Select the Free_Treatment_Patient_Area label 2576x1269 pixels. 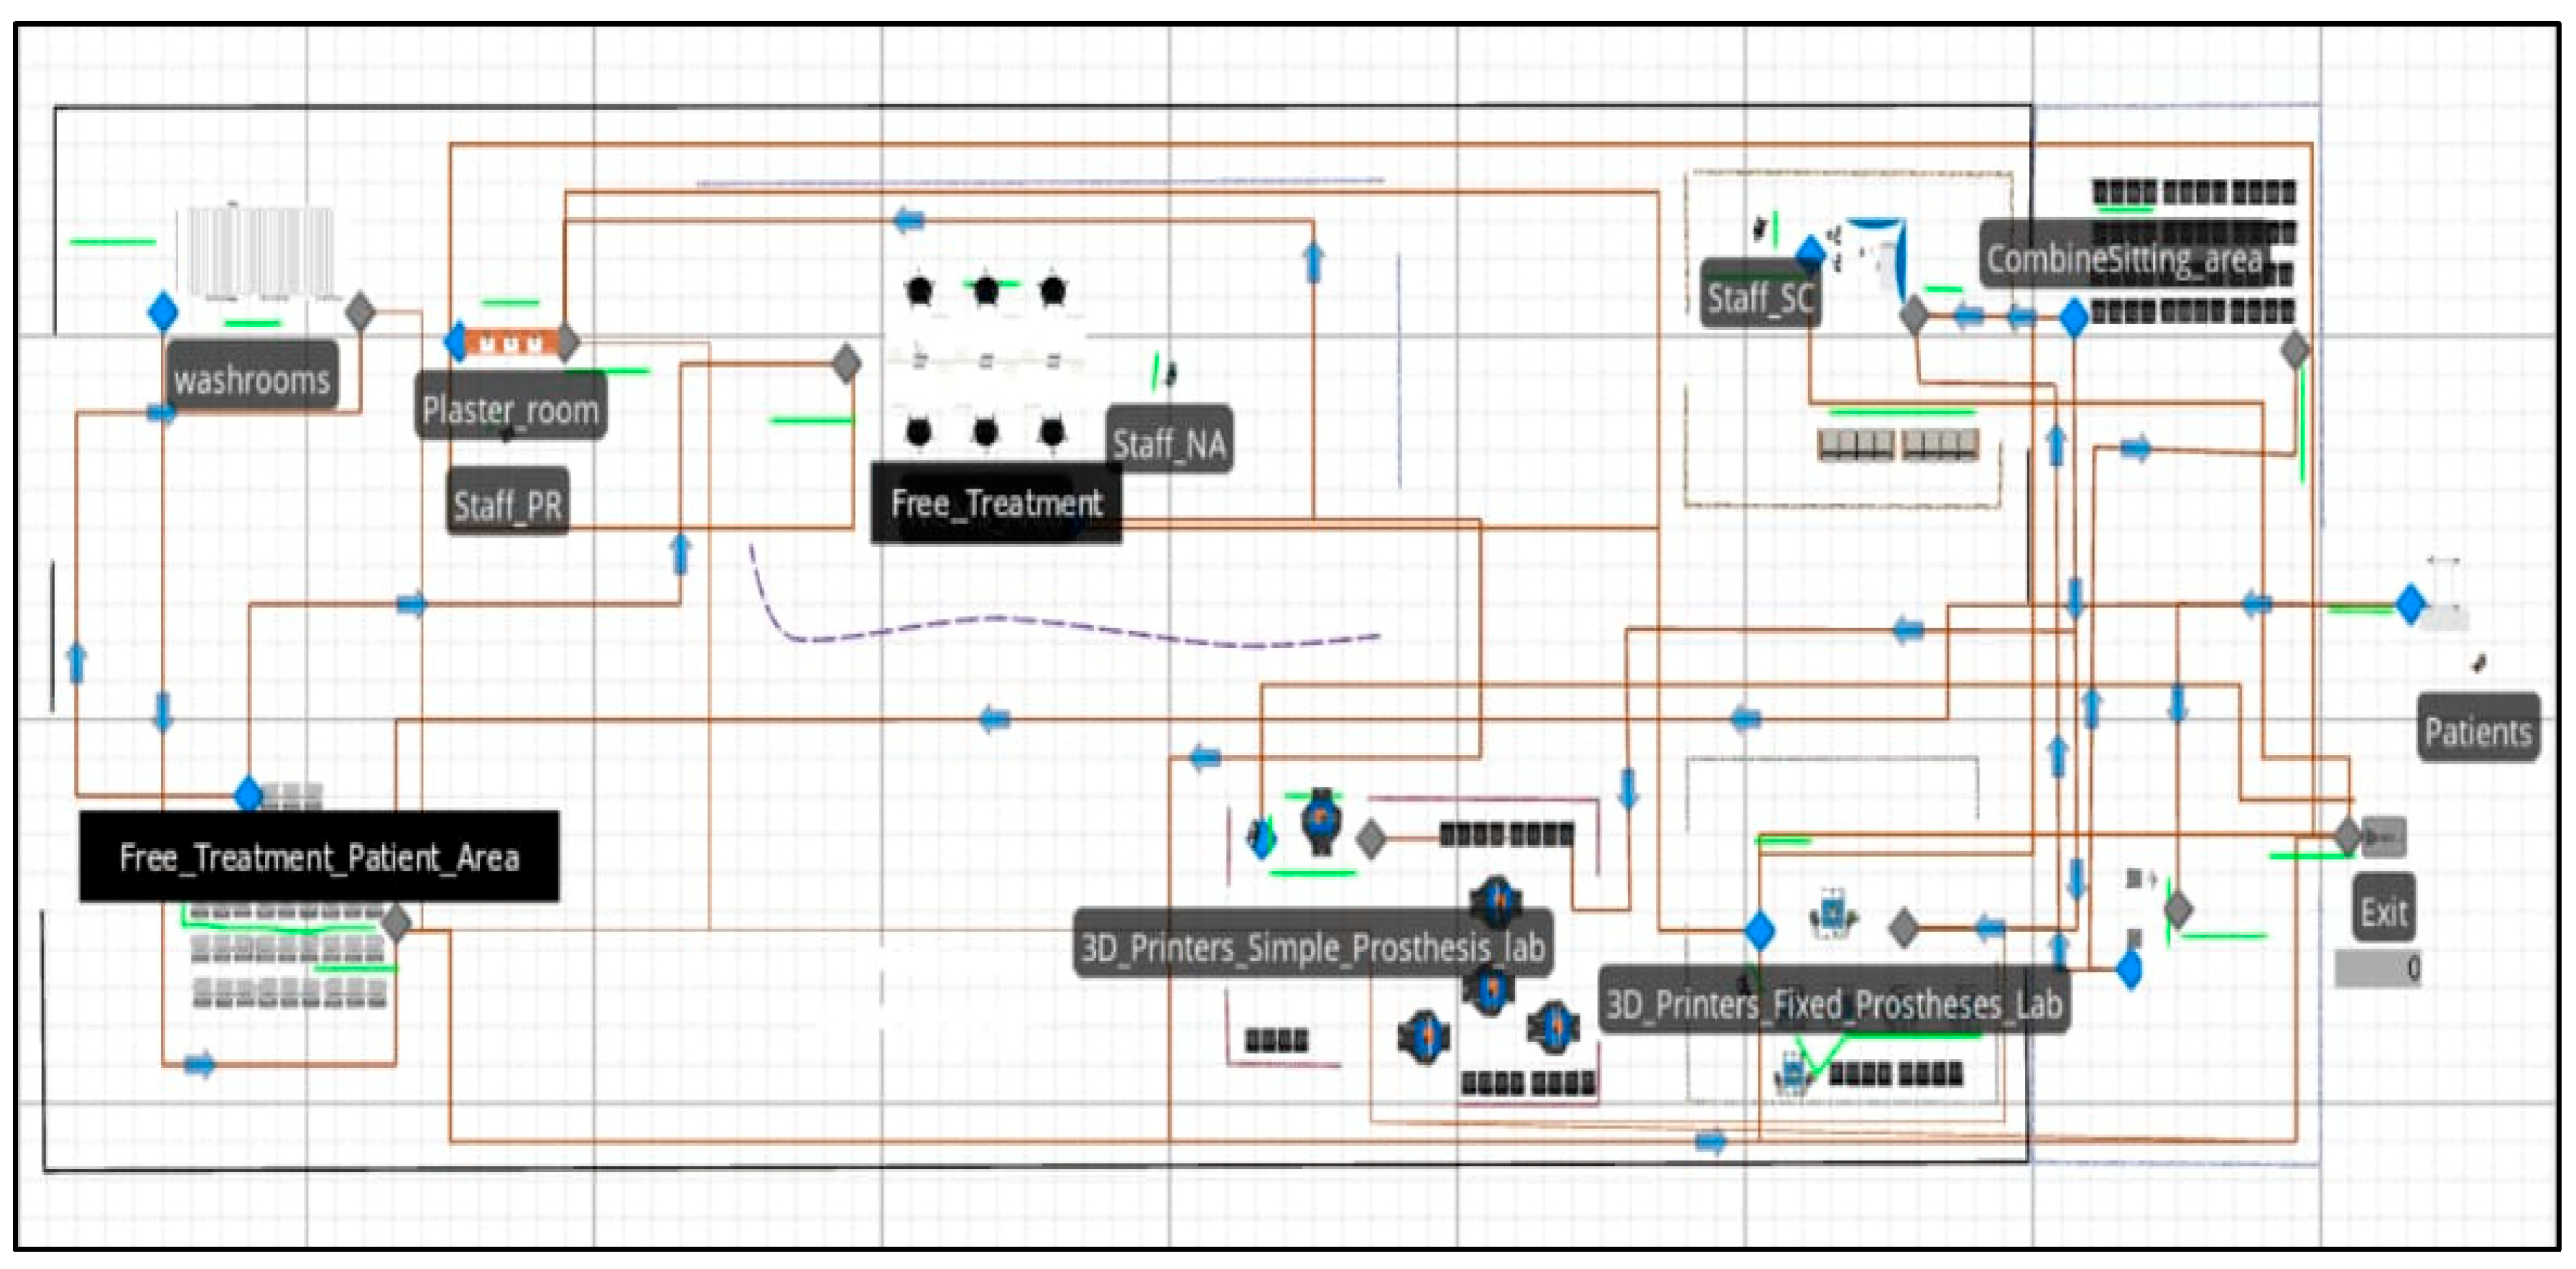319,857
